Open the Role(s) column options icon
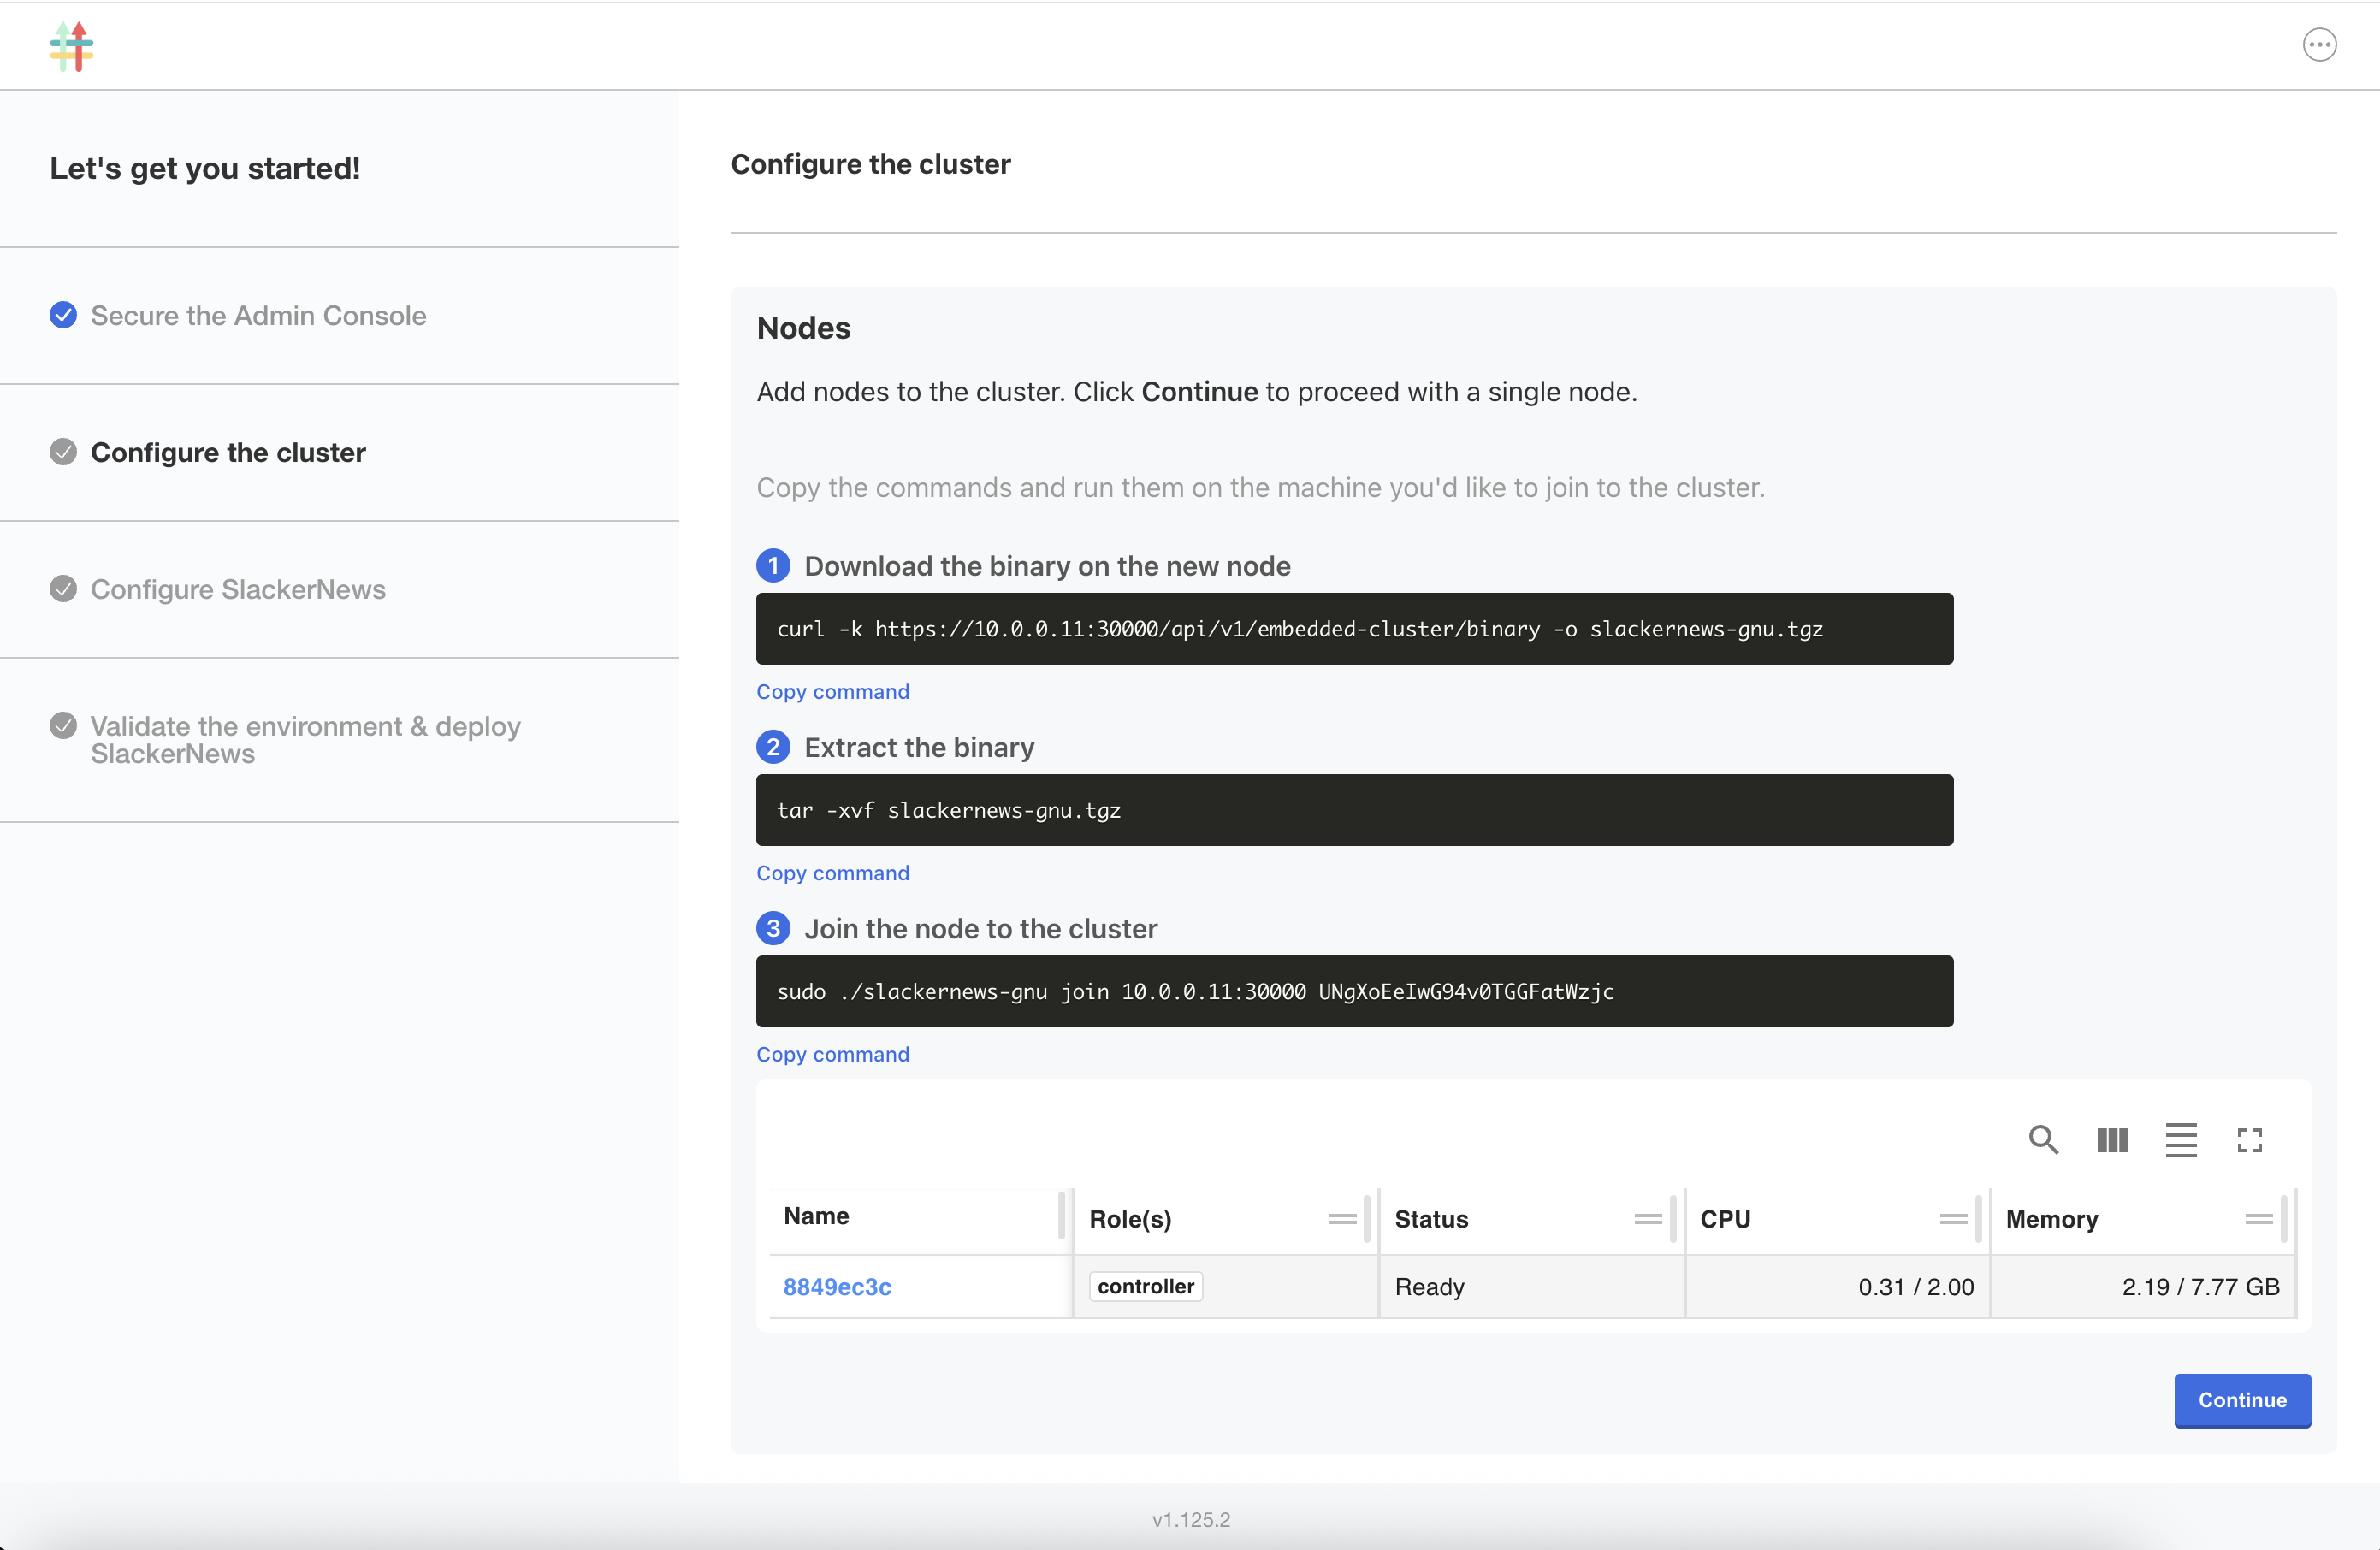This screenshot has height=1550, width=2380. pyautogui.click(x=1342, y=1218)
